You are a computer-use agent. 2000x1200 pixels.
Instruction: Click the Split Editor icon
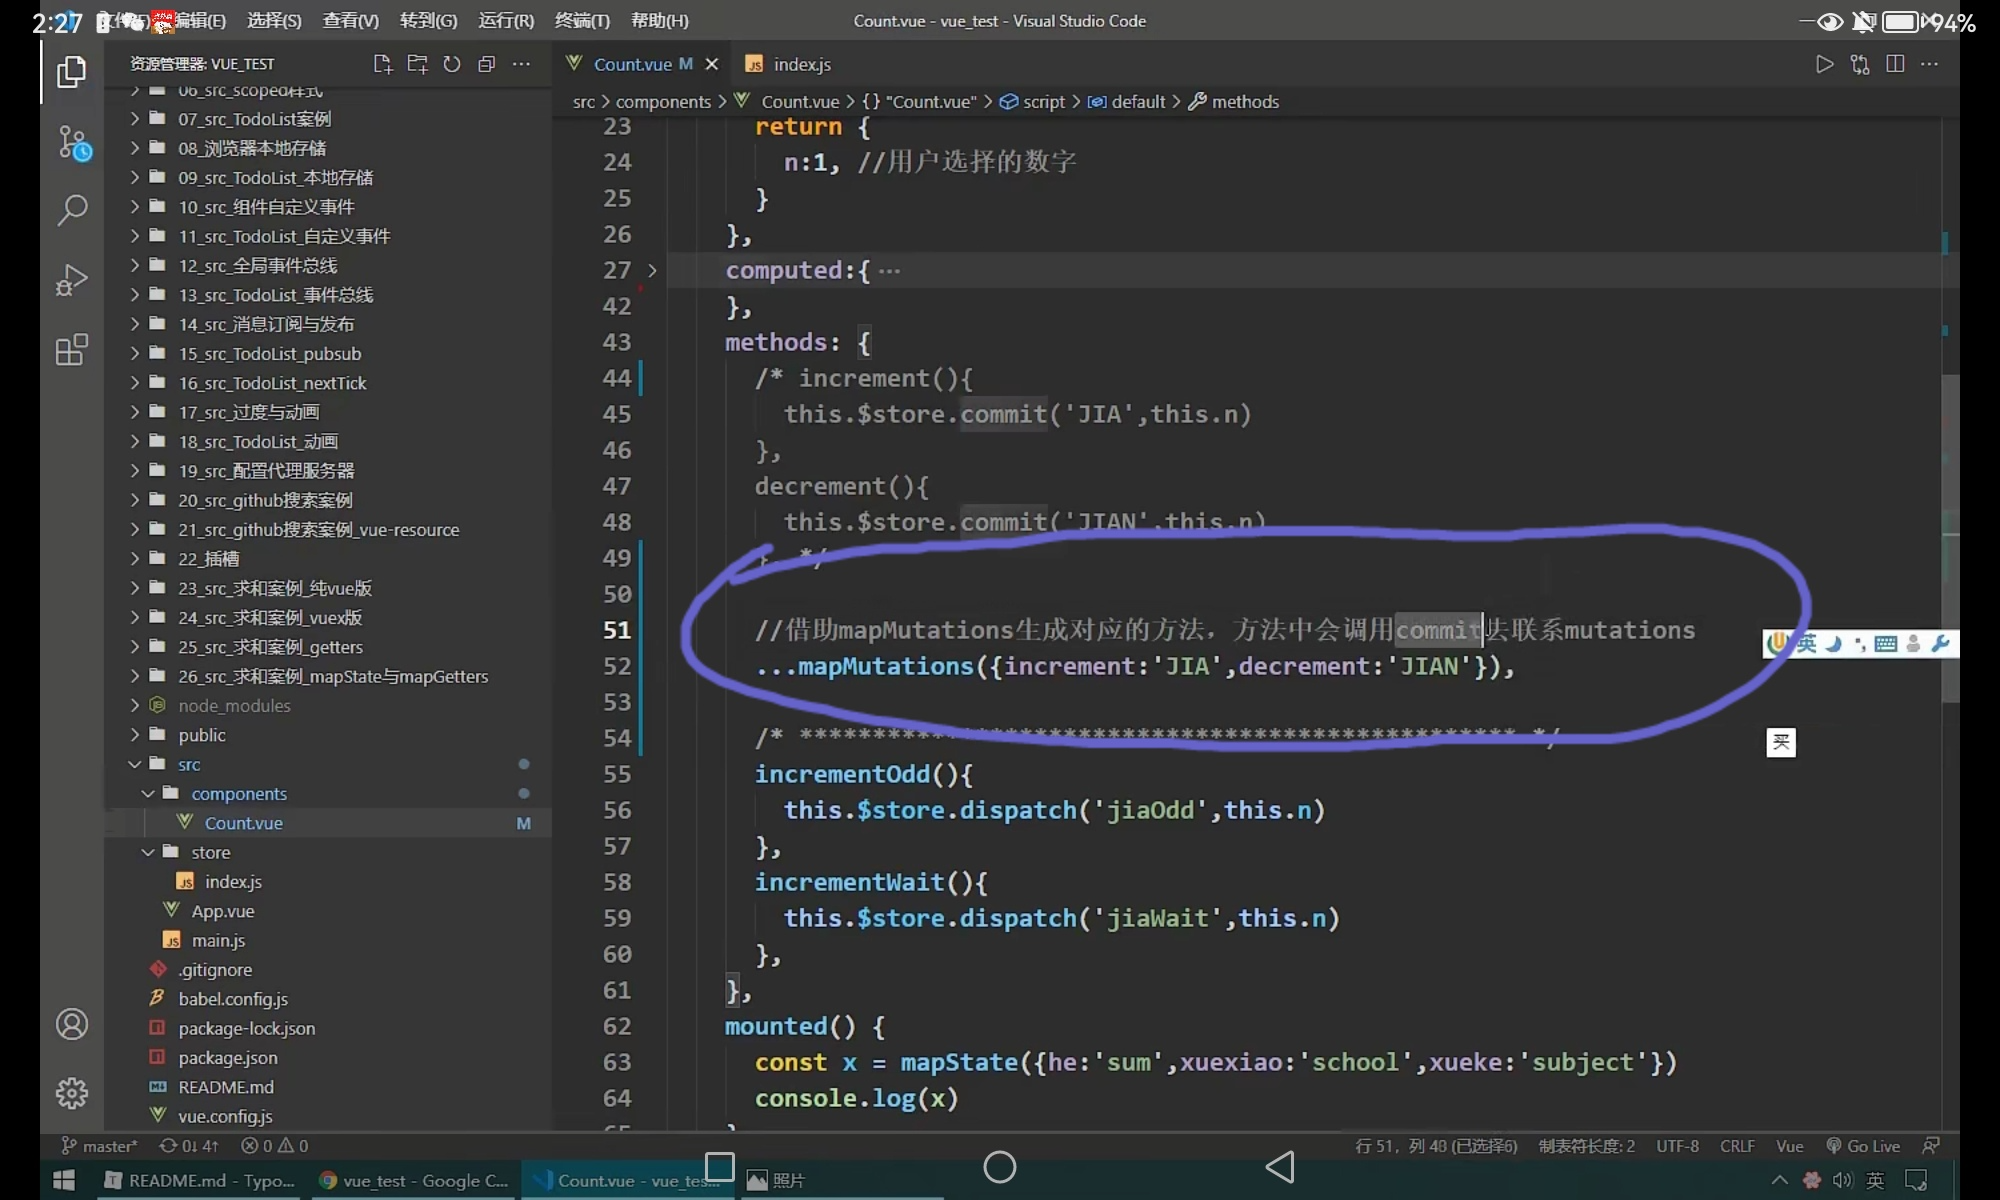[1895, 64]
